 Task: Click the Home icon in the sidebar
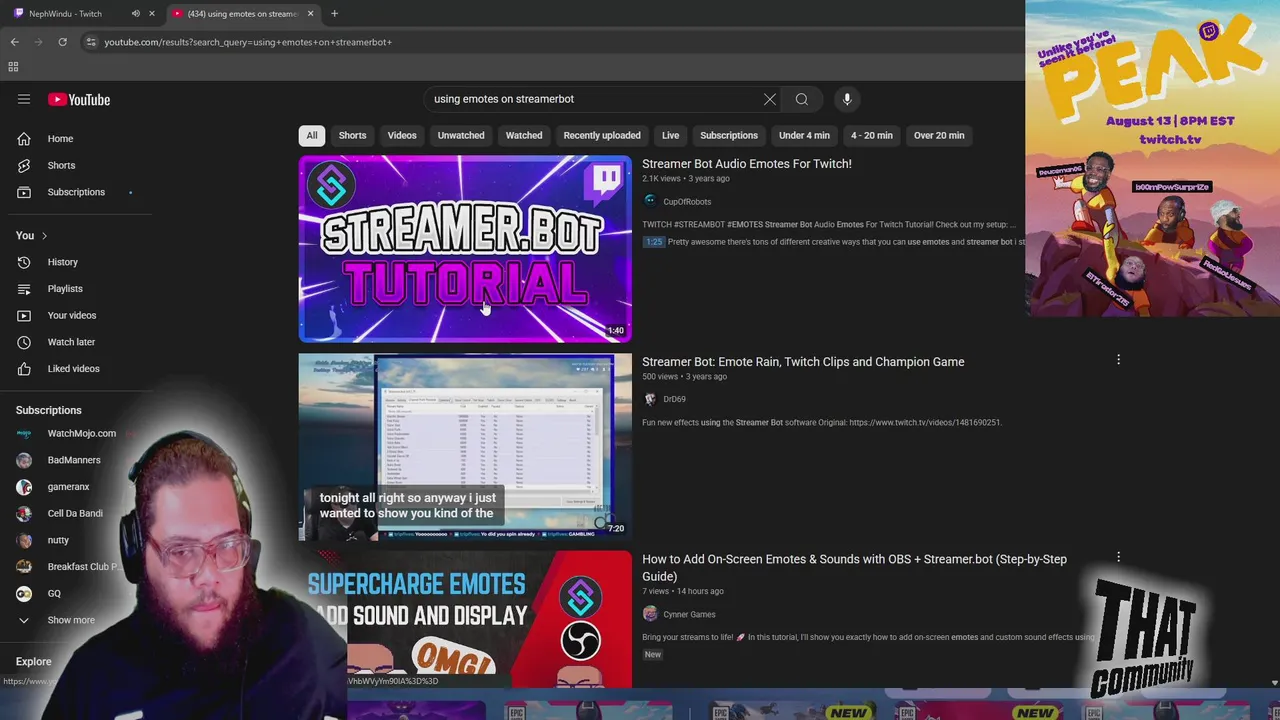click(24, 139)
